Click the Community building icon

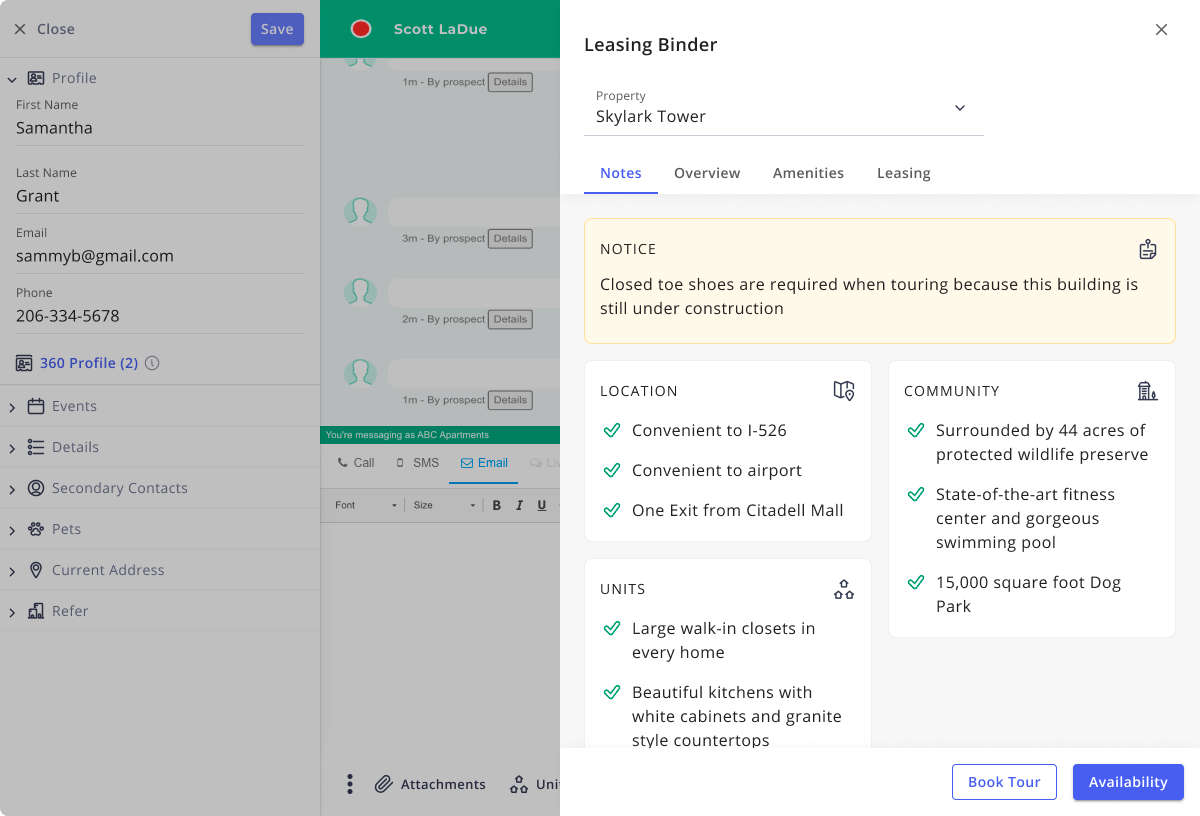click(x=1147, y=391)
